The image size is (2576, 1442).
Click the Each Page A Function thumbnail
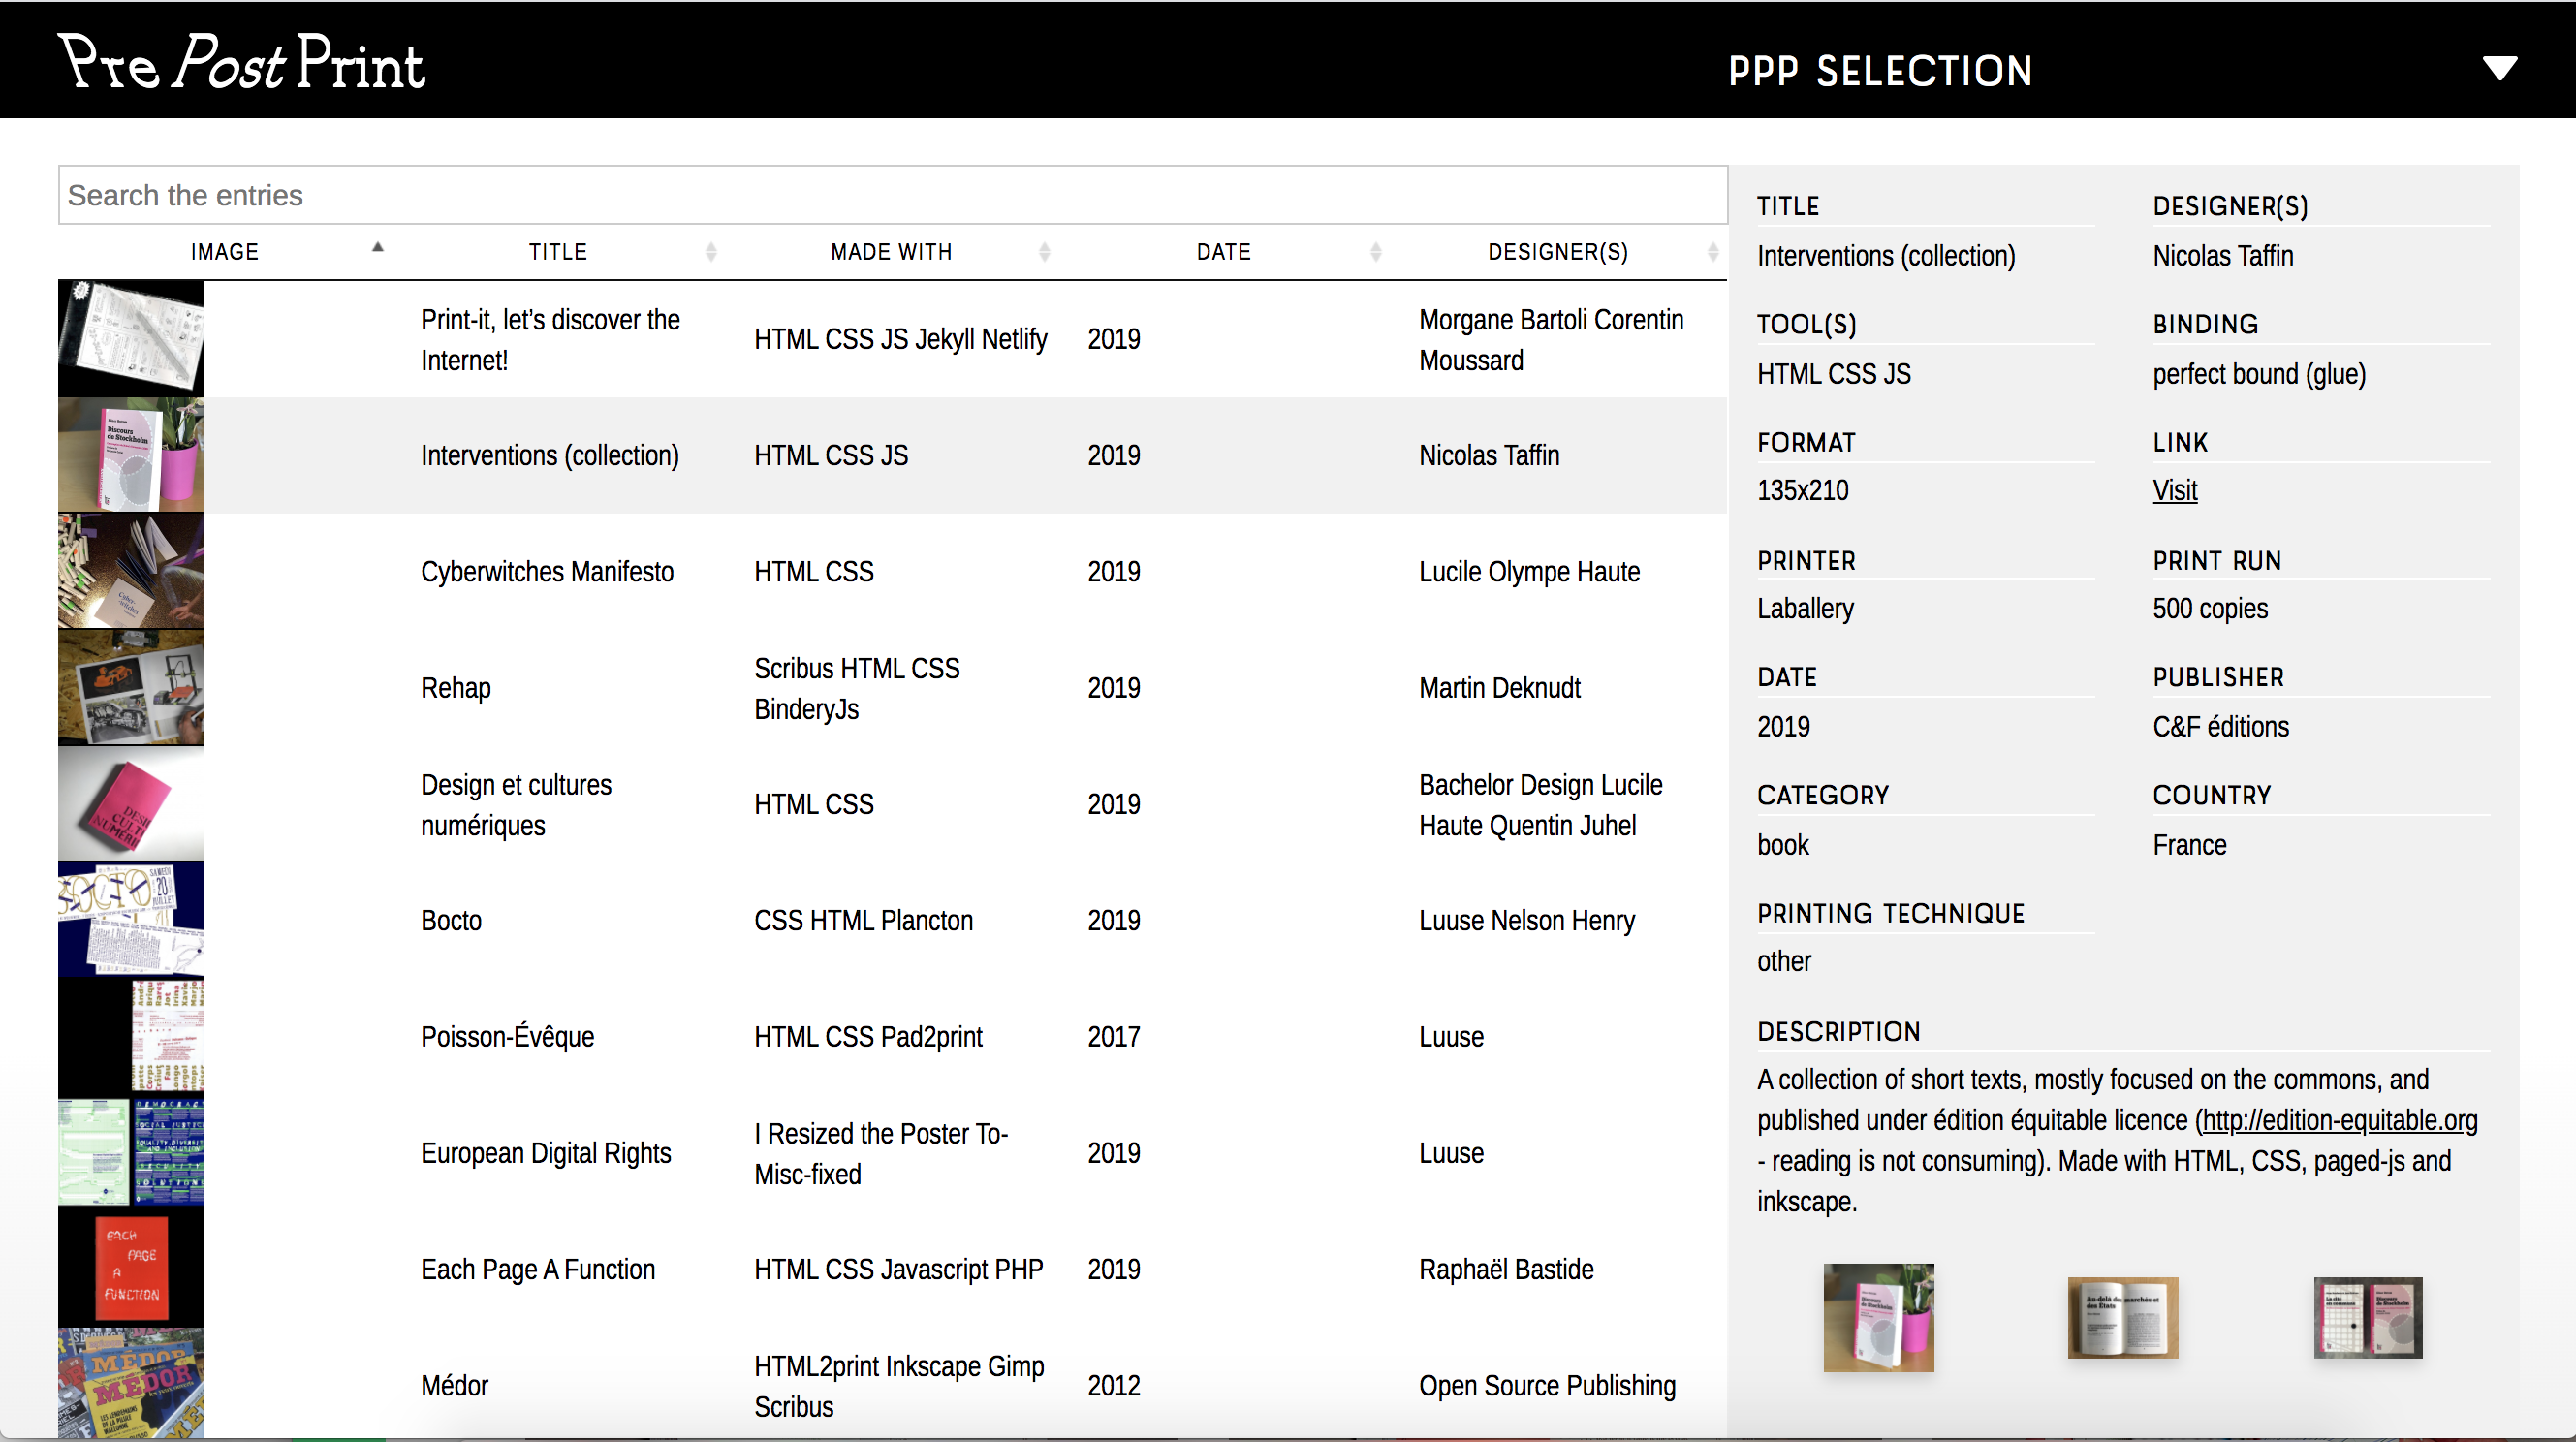[131, 1268]
